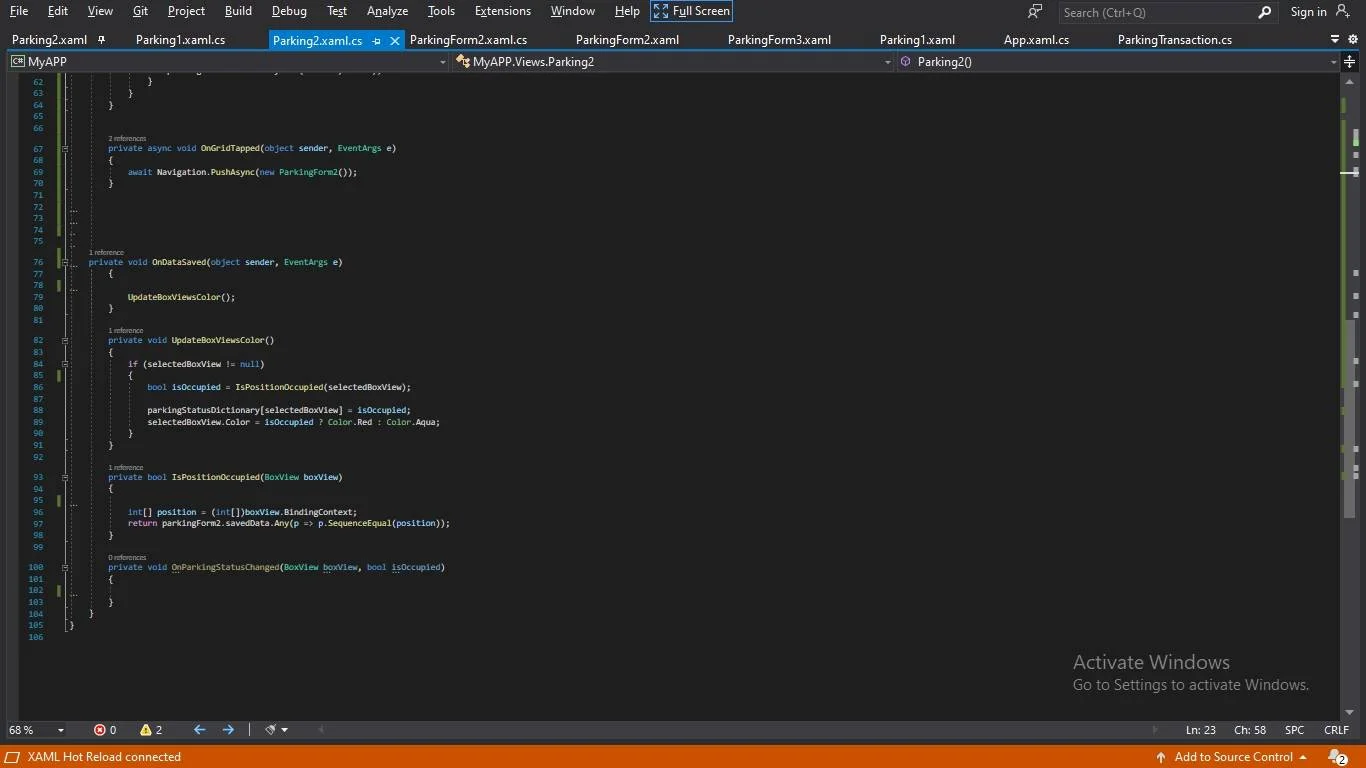
Task: Click CRLF line ending indicator
Action: pos(1337,730)
